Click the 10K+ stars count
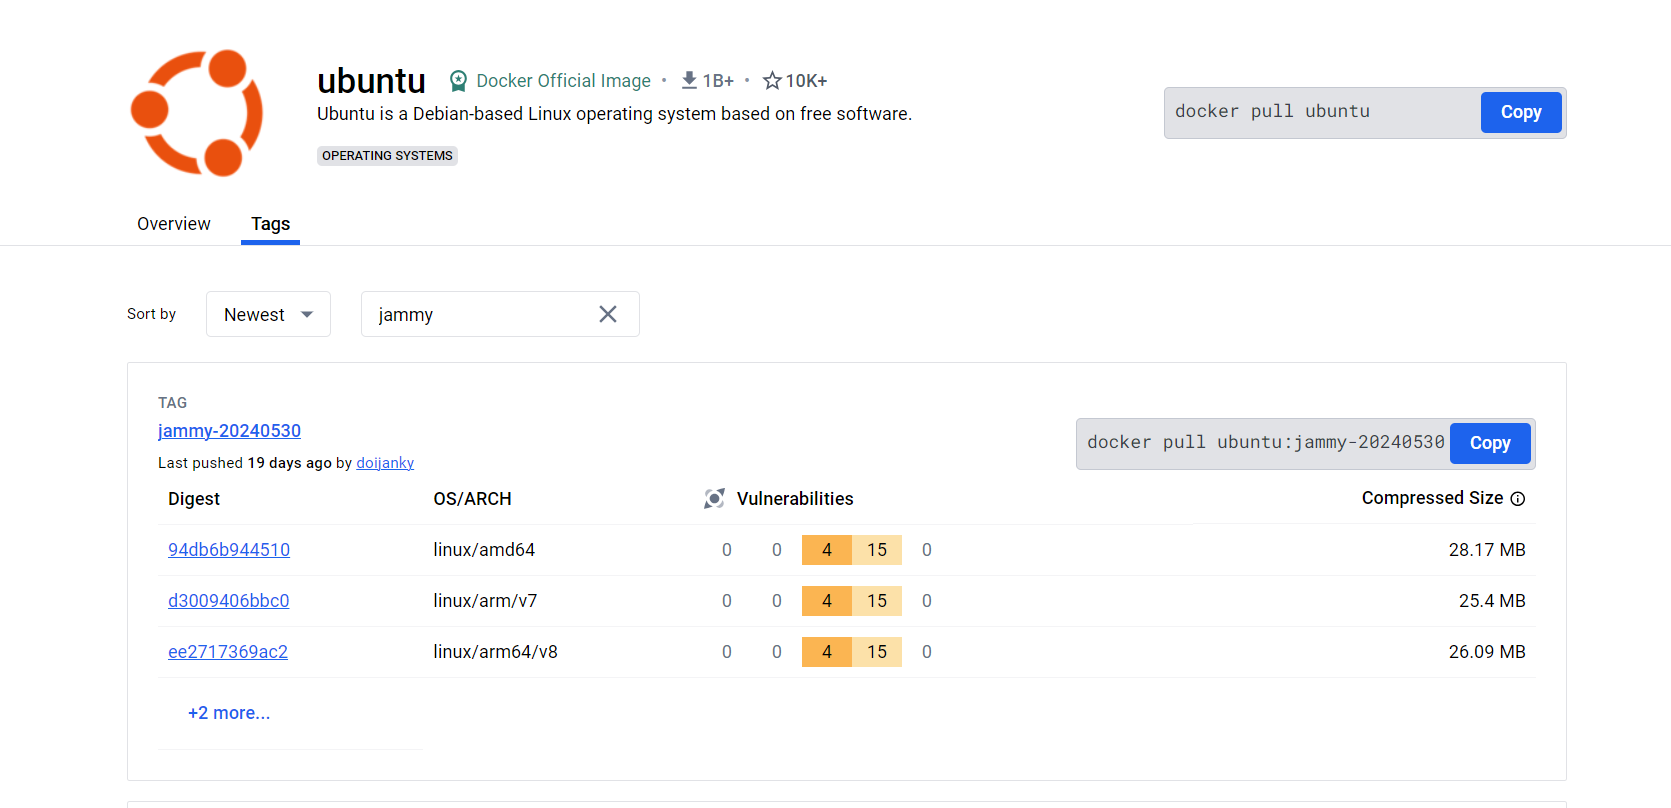 pyautogui.click(x=806, y=81)
